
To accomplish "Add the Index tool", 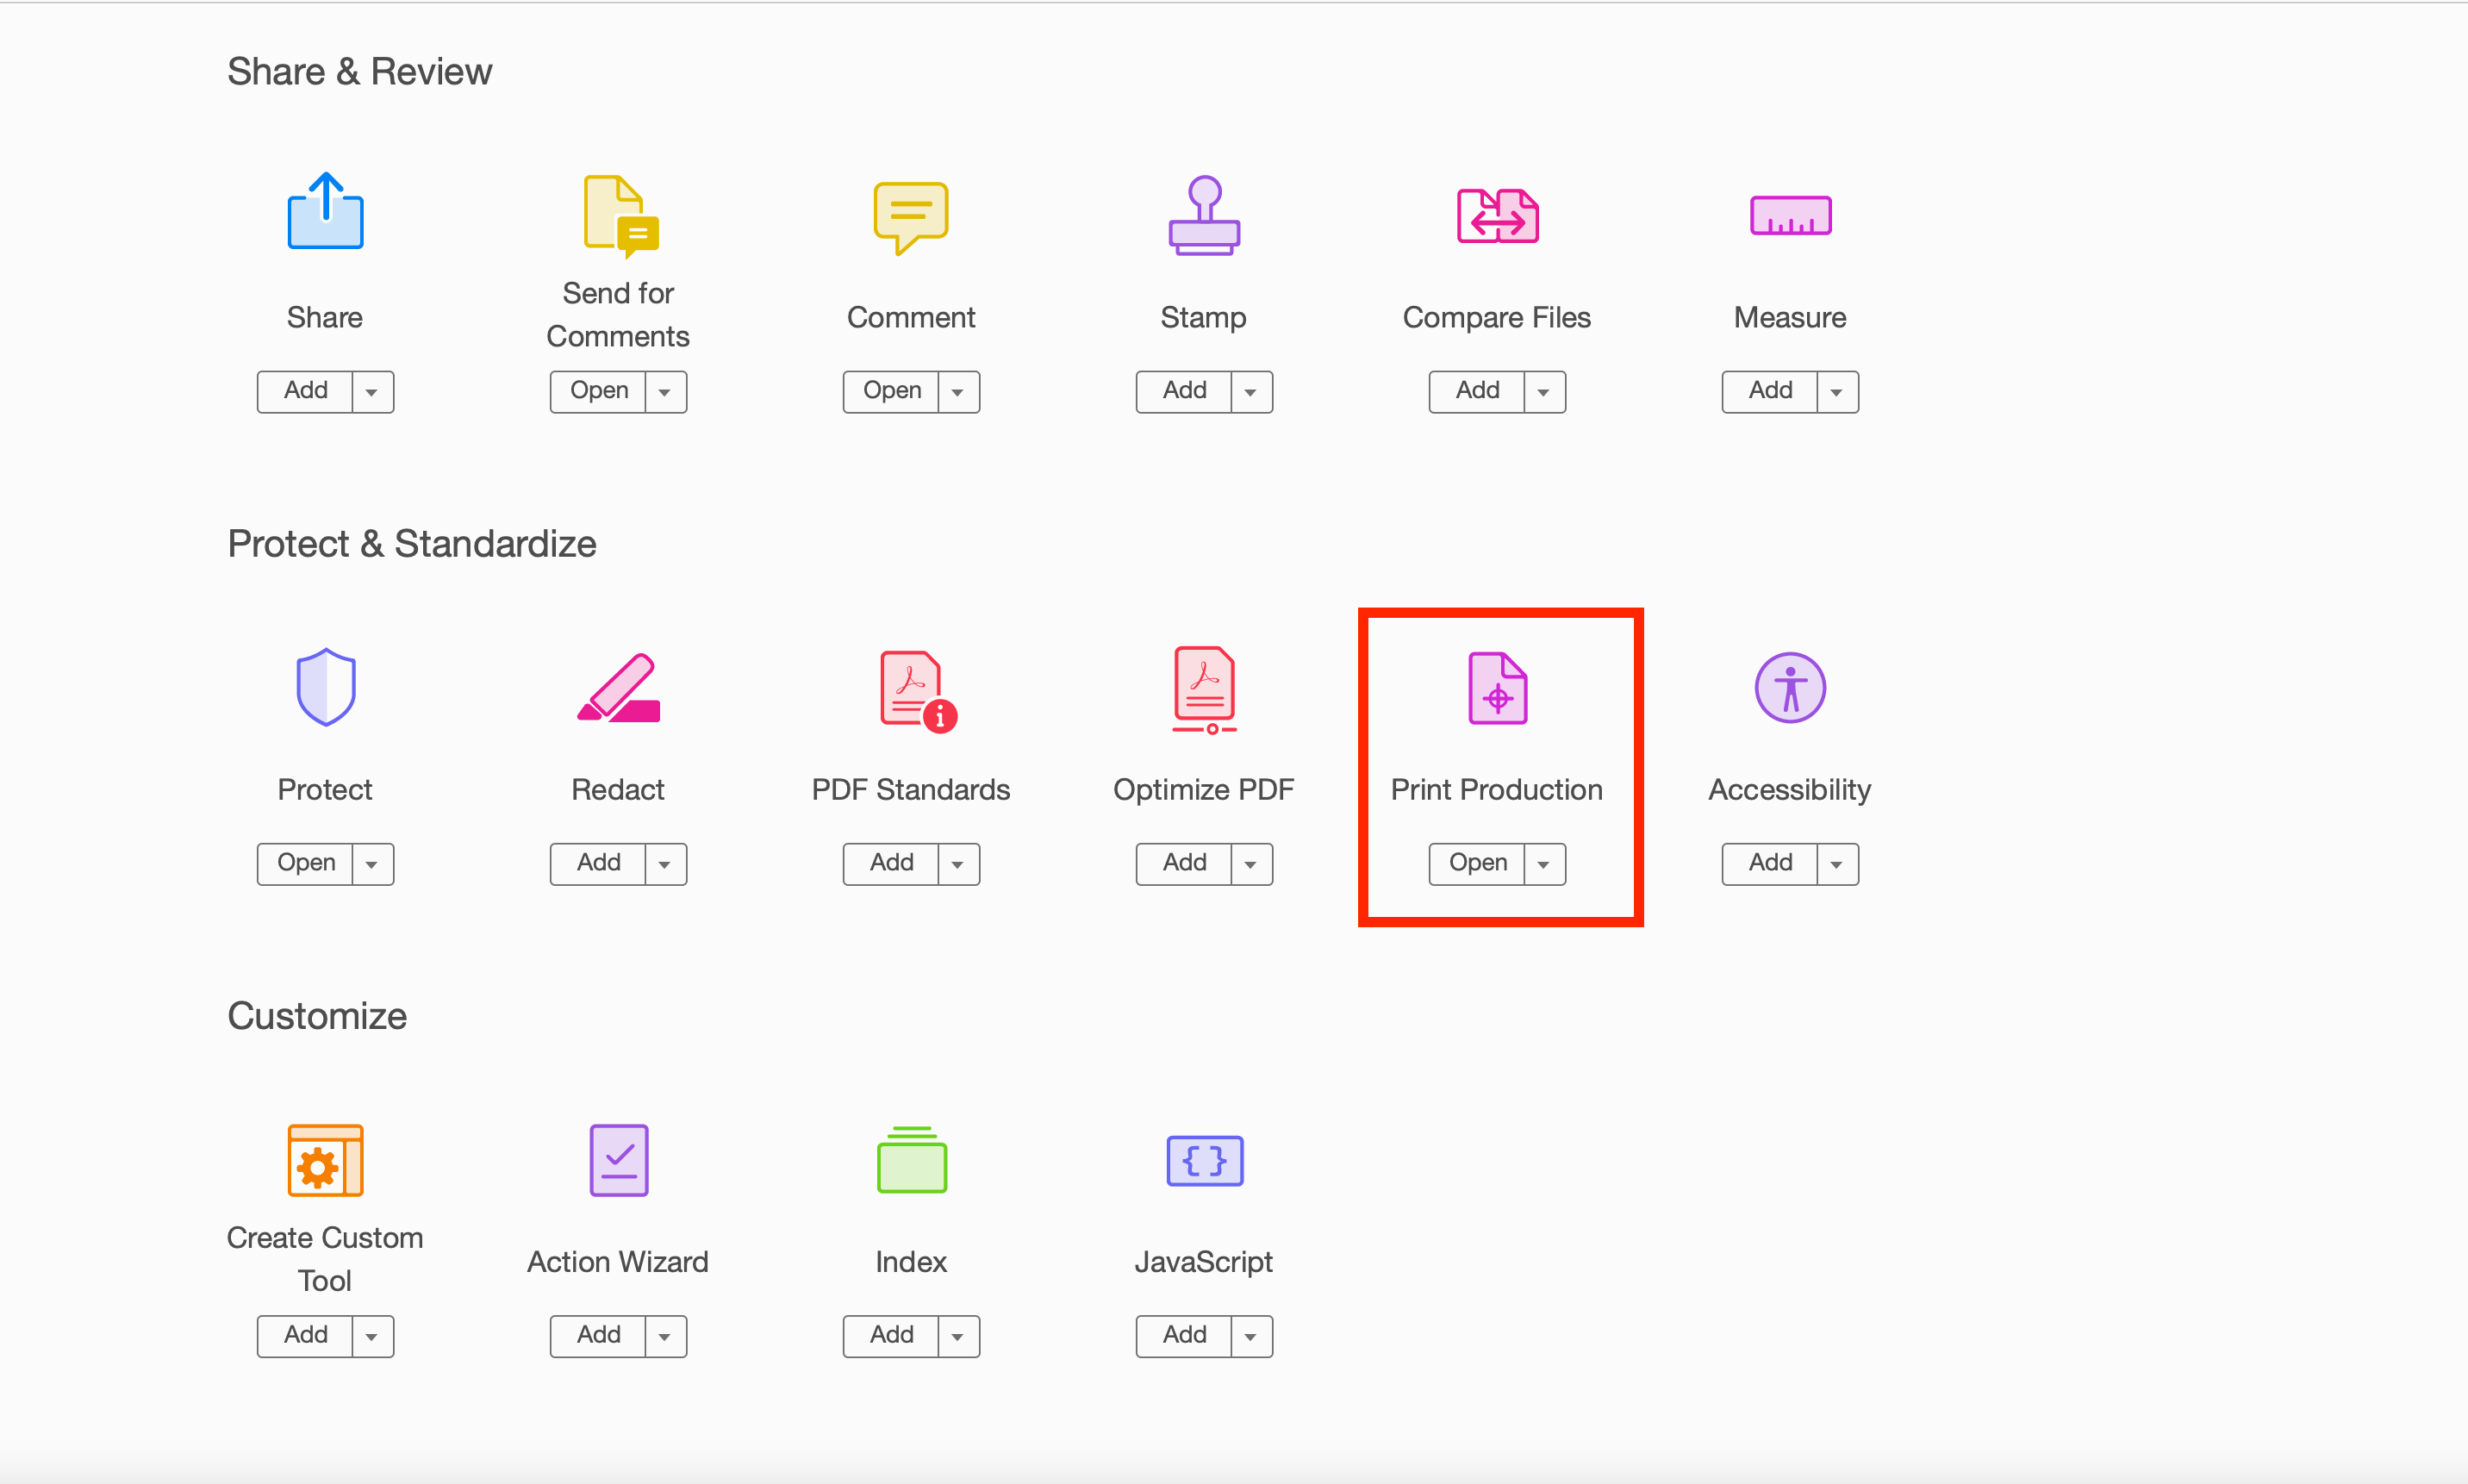I will tap(891, 1335).
